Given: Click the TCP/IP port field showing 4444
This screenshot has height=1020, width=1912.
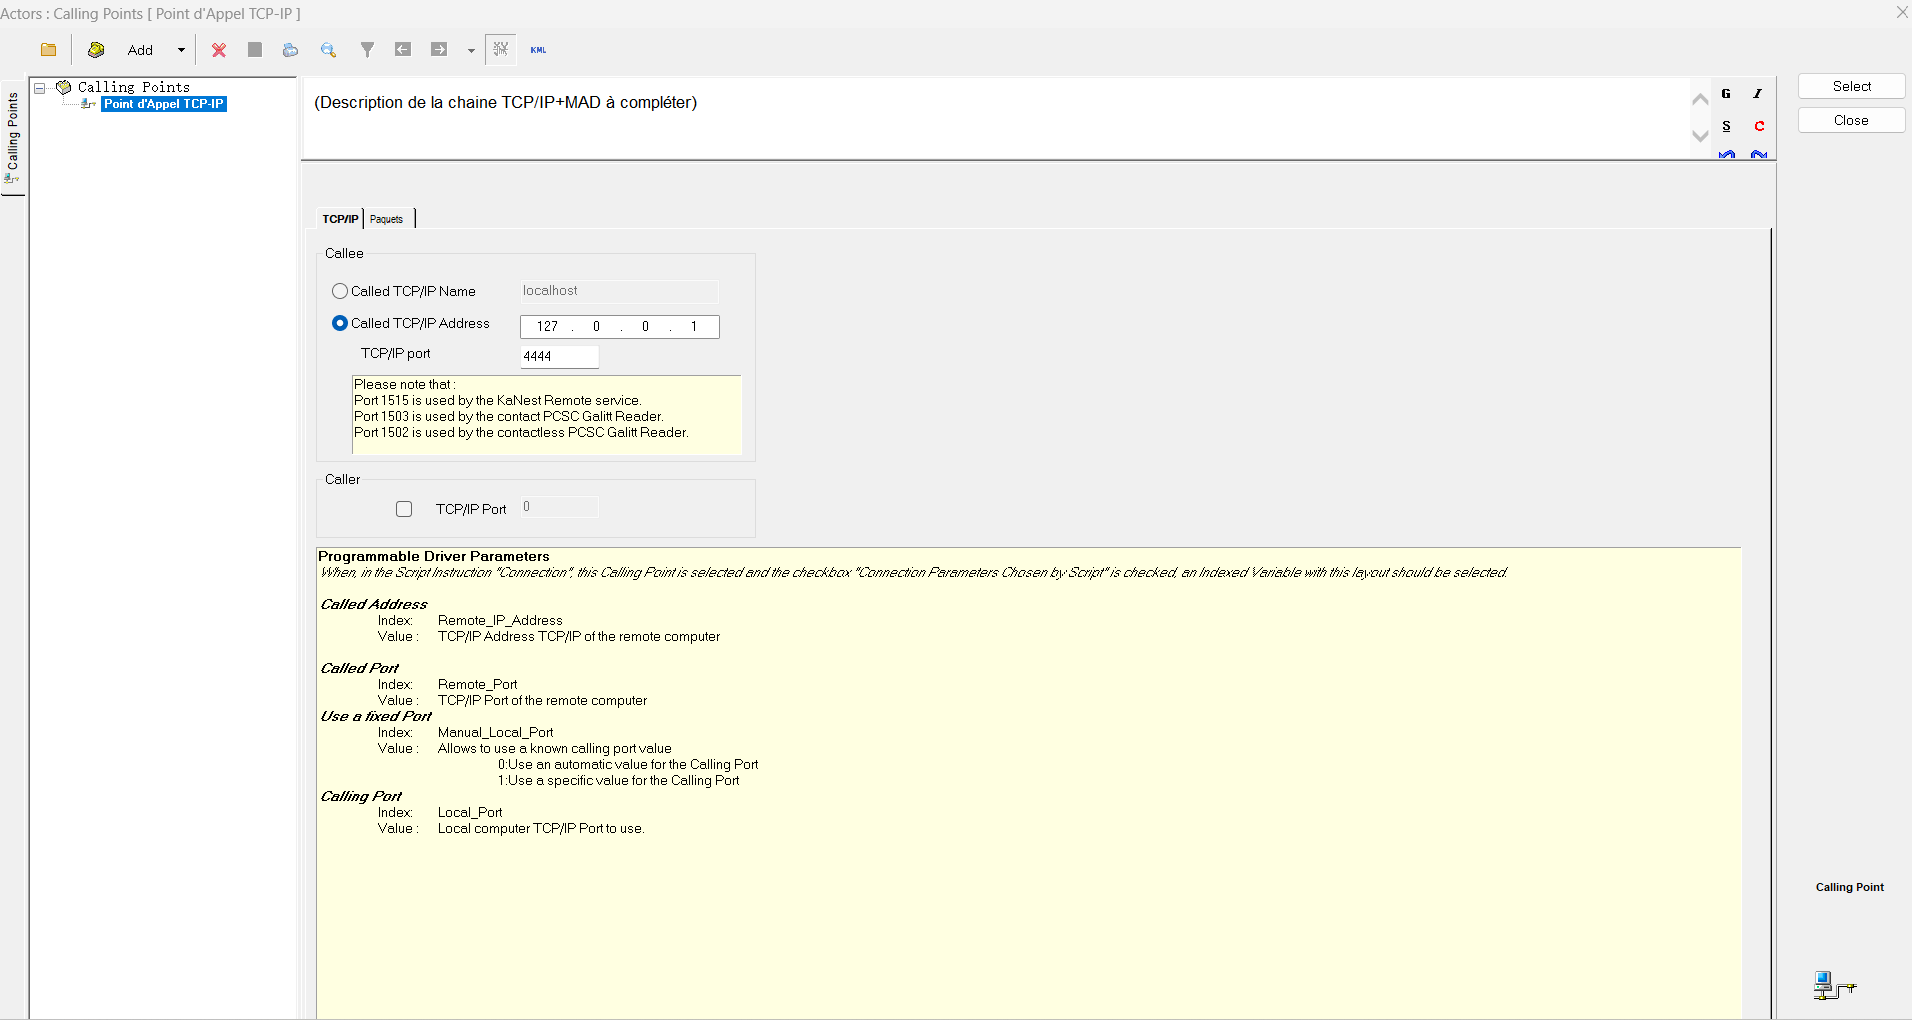Looking at the screenshot, I should [x=559, y=356].
